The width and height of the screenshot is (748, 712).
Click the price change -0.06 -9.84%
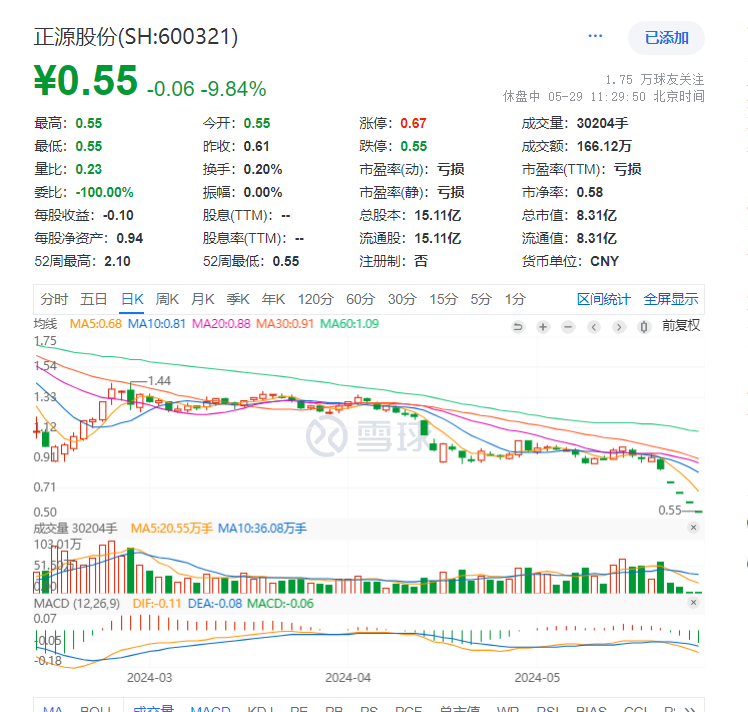207,89
